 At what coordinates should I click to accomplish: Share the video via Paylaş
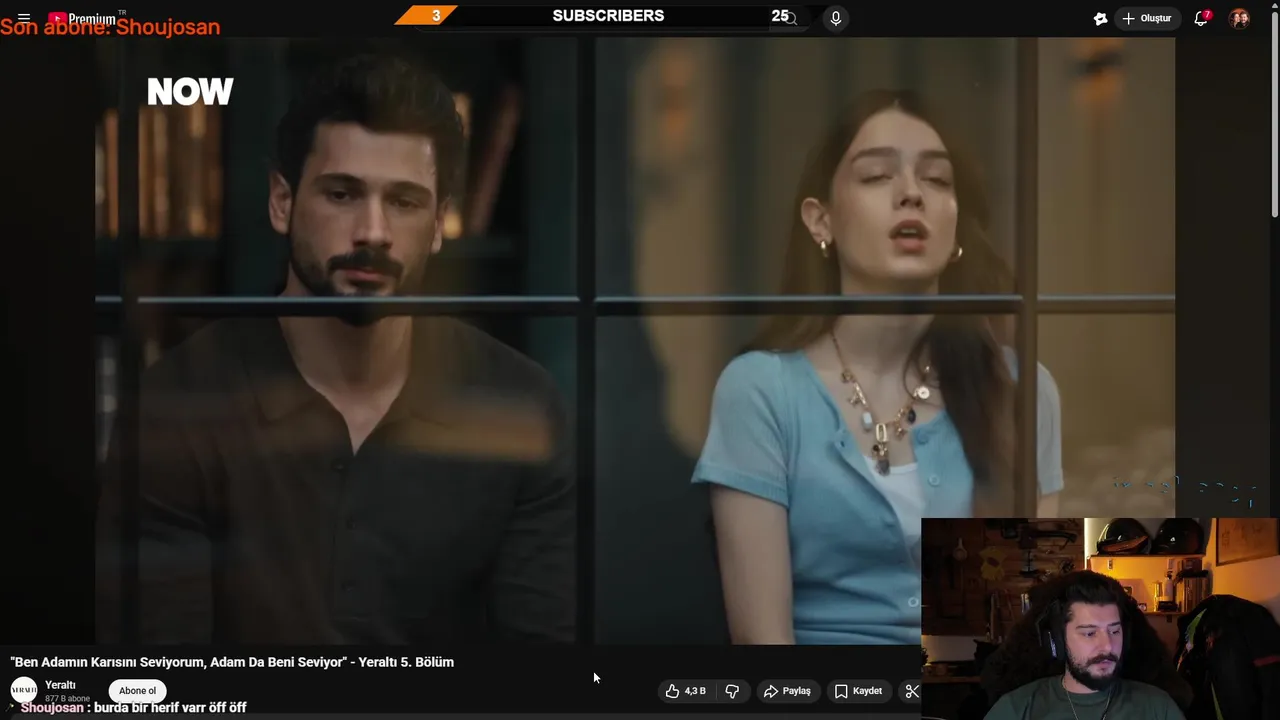pyautogui.click(x=787, y=691)
